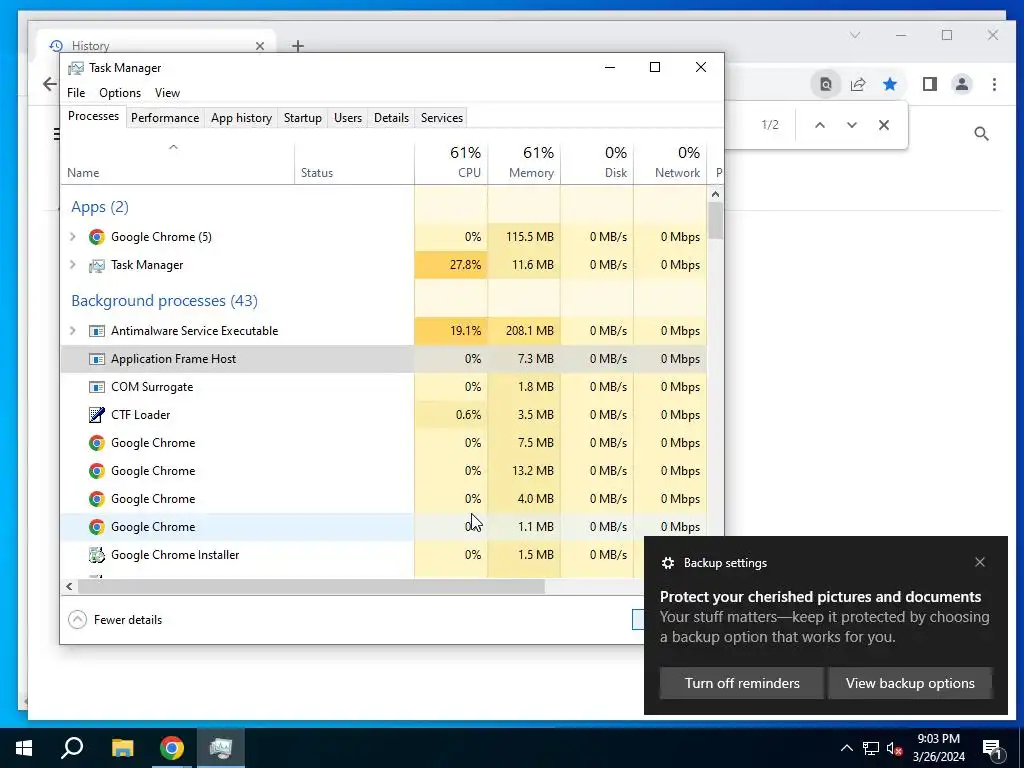Switch to the Startup tab
The image size is (1024, 768).
[x=302, y=118]
